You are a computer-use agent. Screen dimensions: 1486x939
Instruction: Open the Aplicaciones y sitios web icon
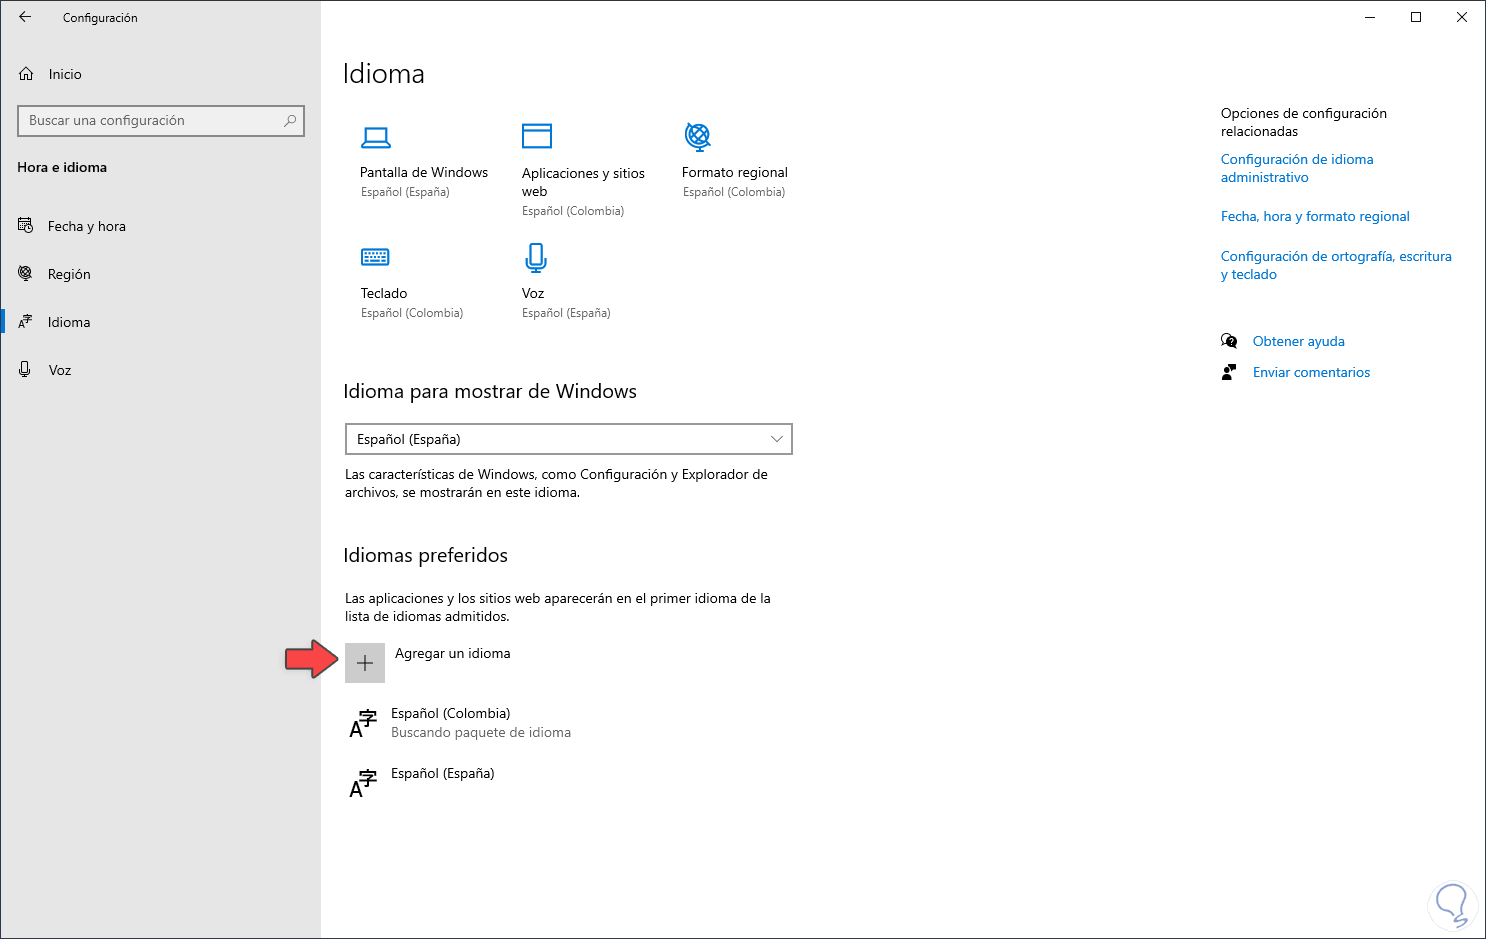[537, 136]
